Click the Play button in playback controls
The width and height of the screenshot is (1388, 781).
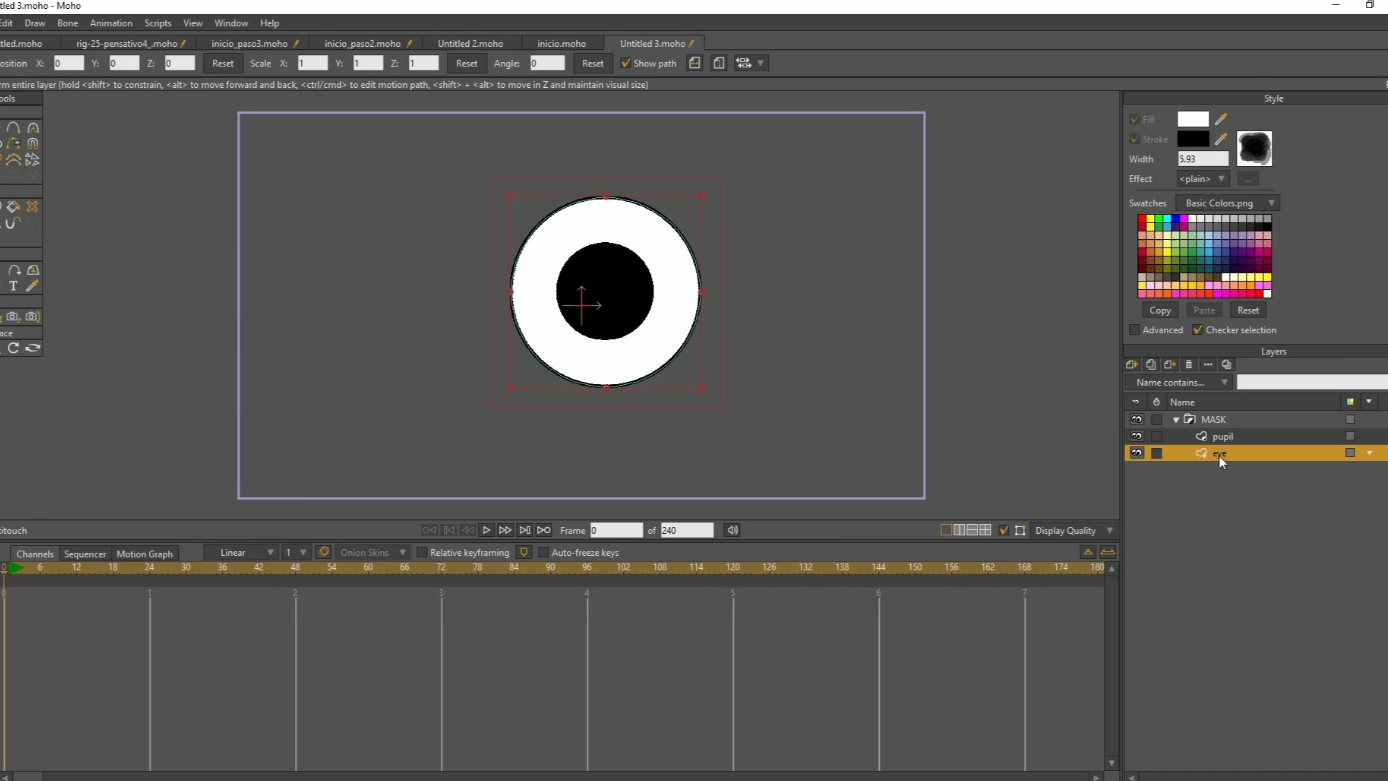[x=486, y=531]
